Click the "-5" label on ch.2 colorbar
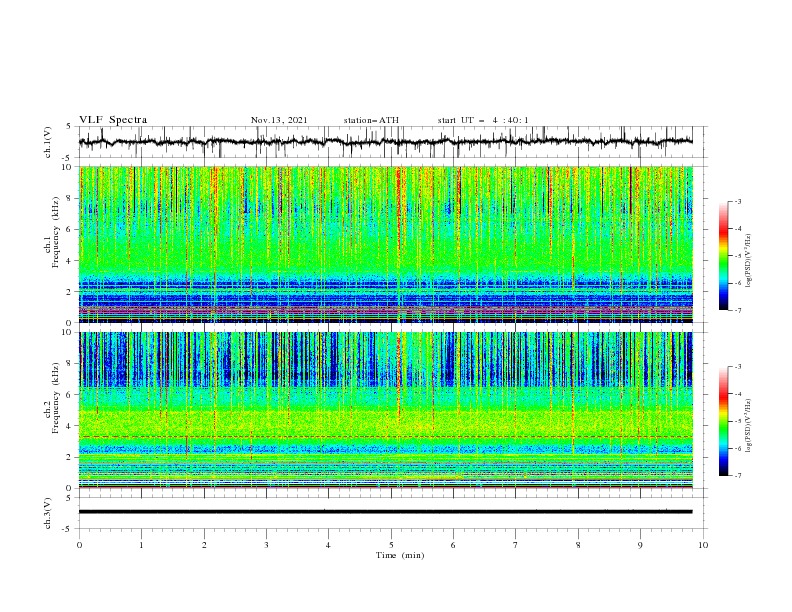Viewport: 792px width, 612px height. 738,421
